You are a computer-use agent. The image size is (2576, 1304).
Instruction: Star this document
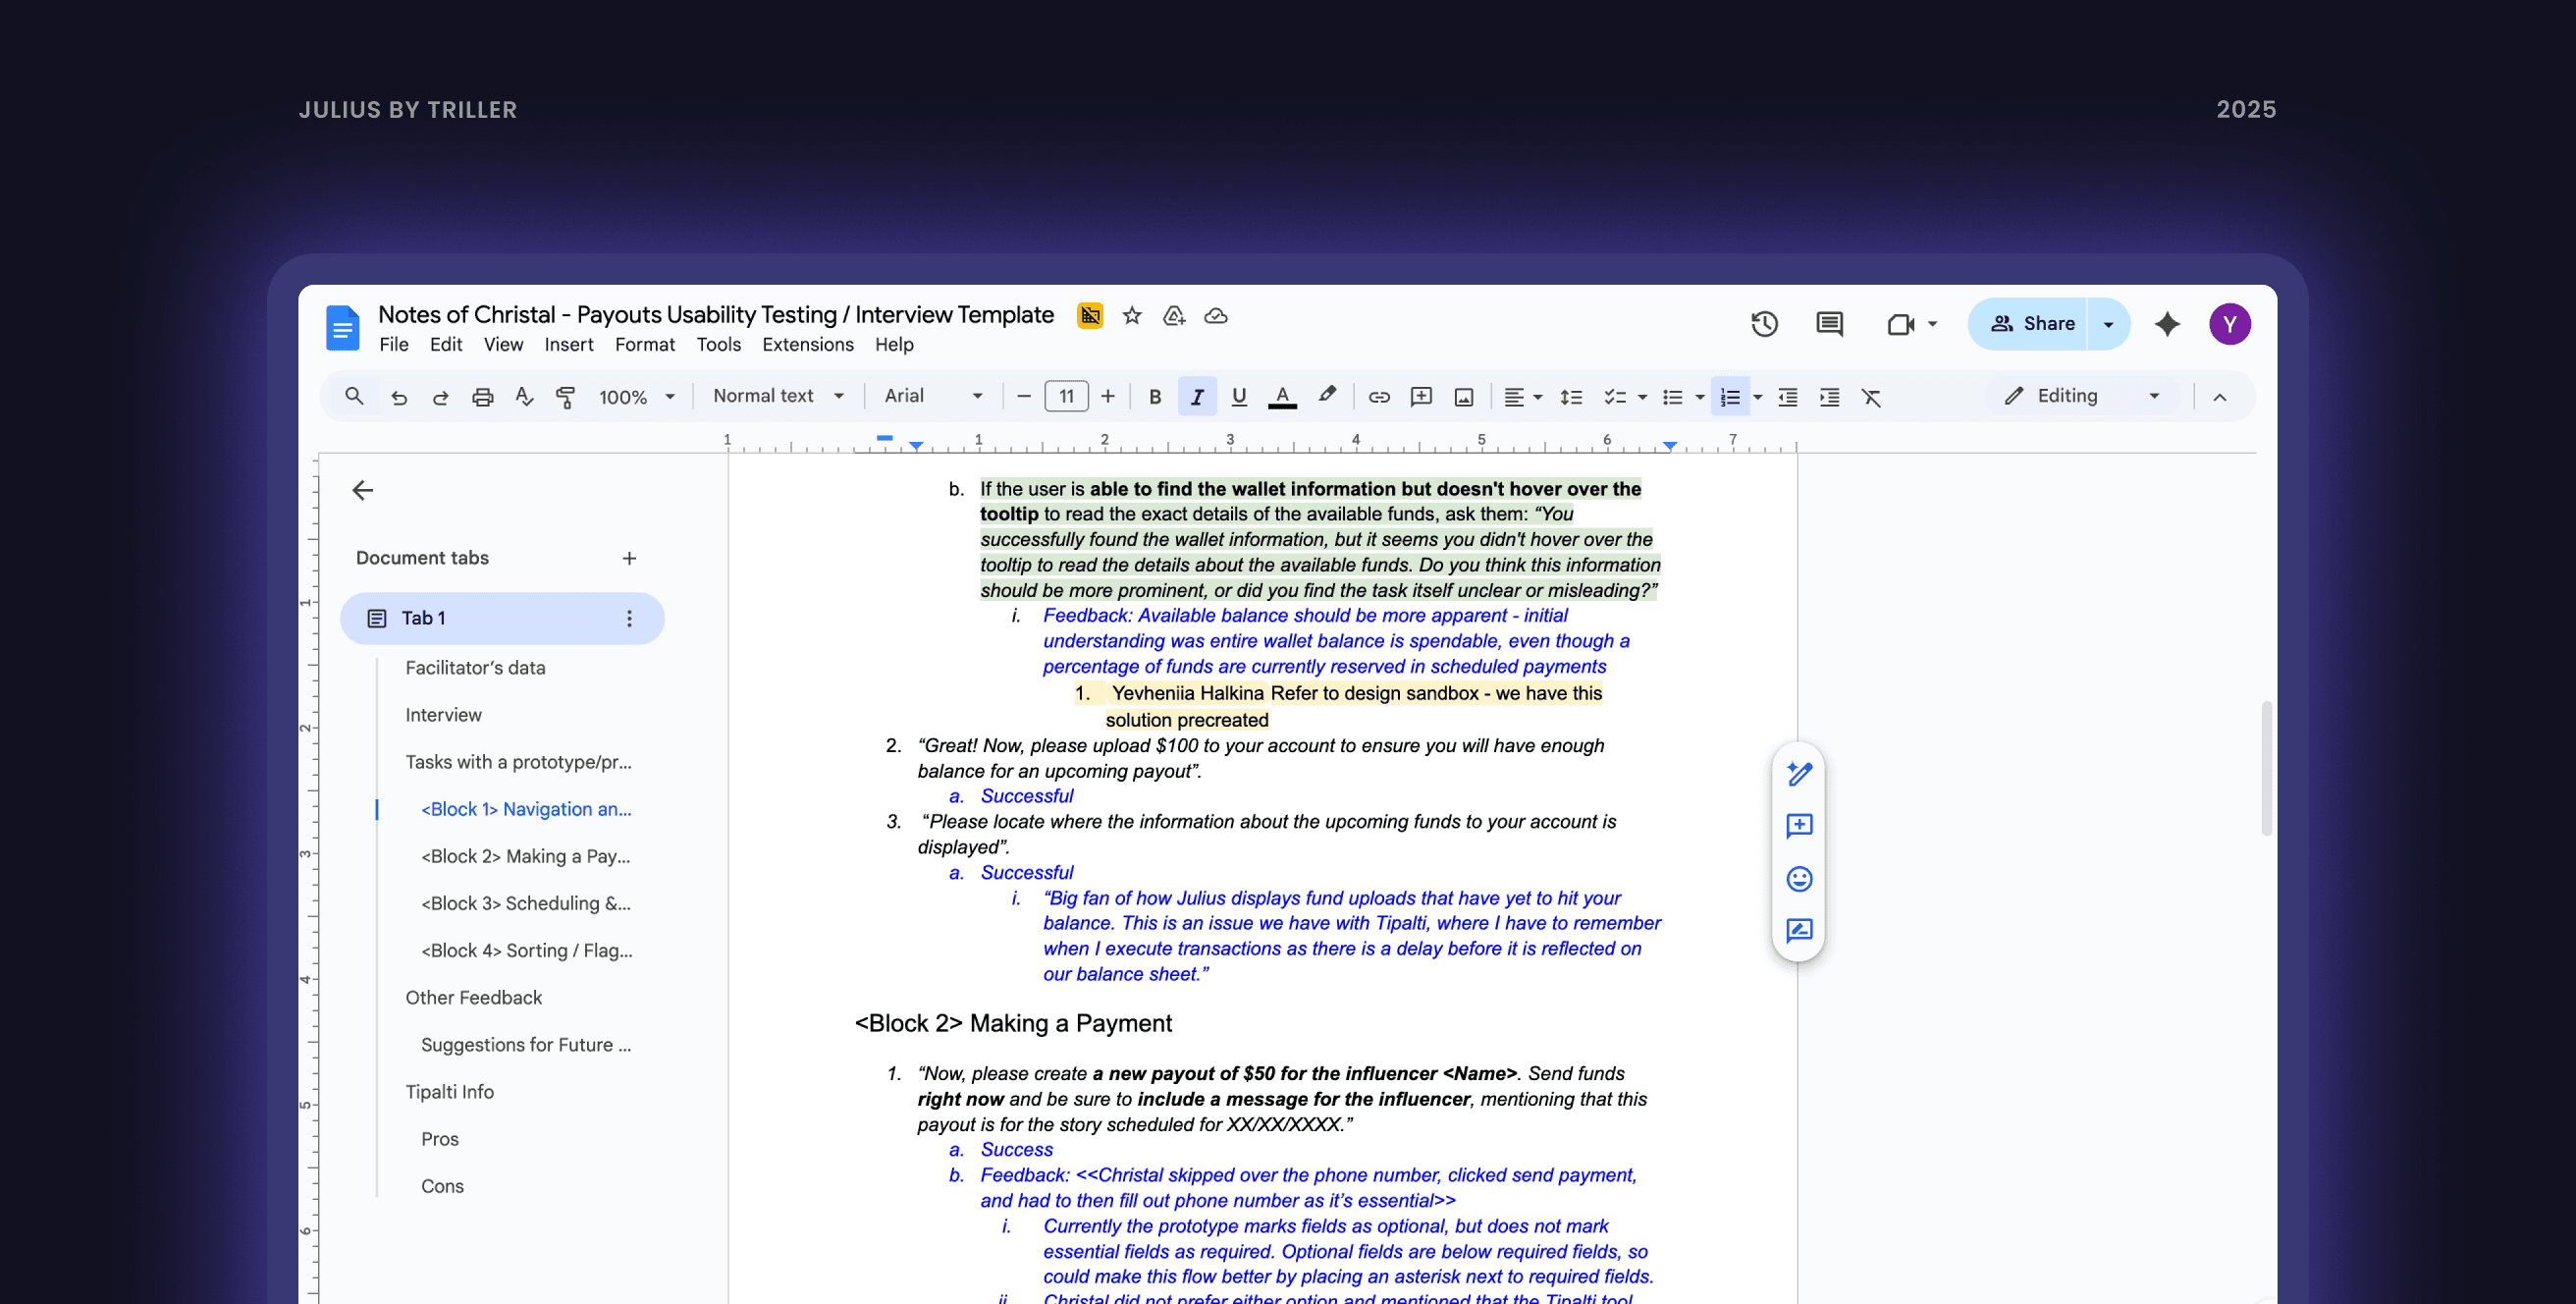pyautogui.click(x=1132, y=316)
